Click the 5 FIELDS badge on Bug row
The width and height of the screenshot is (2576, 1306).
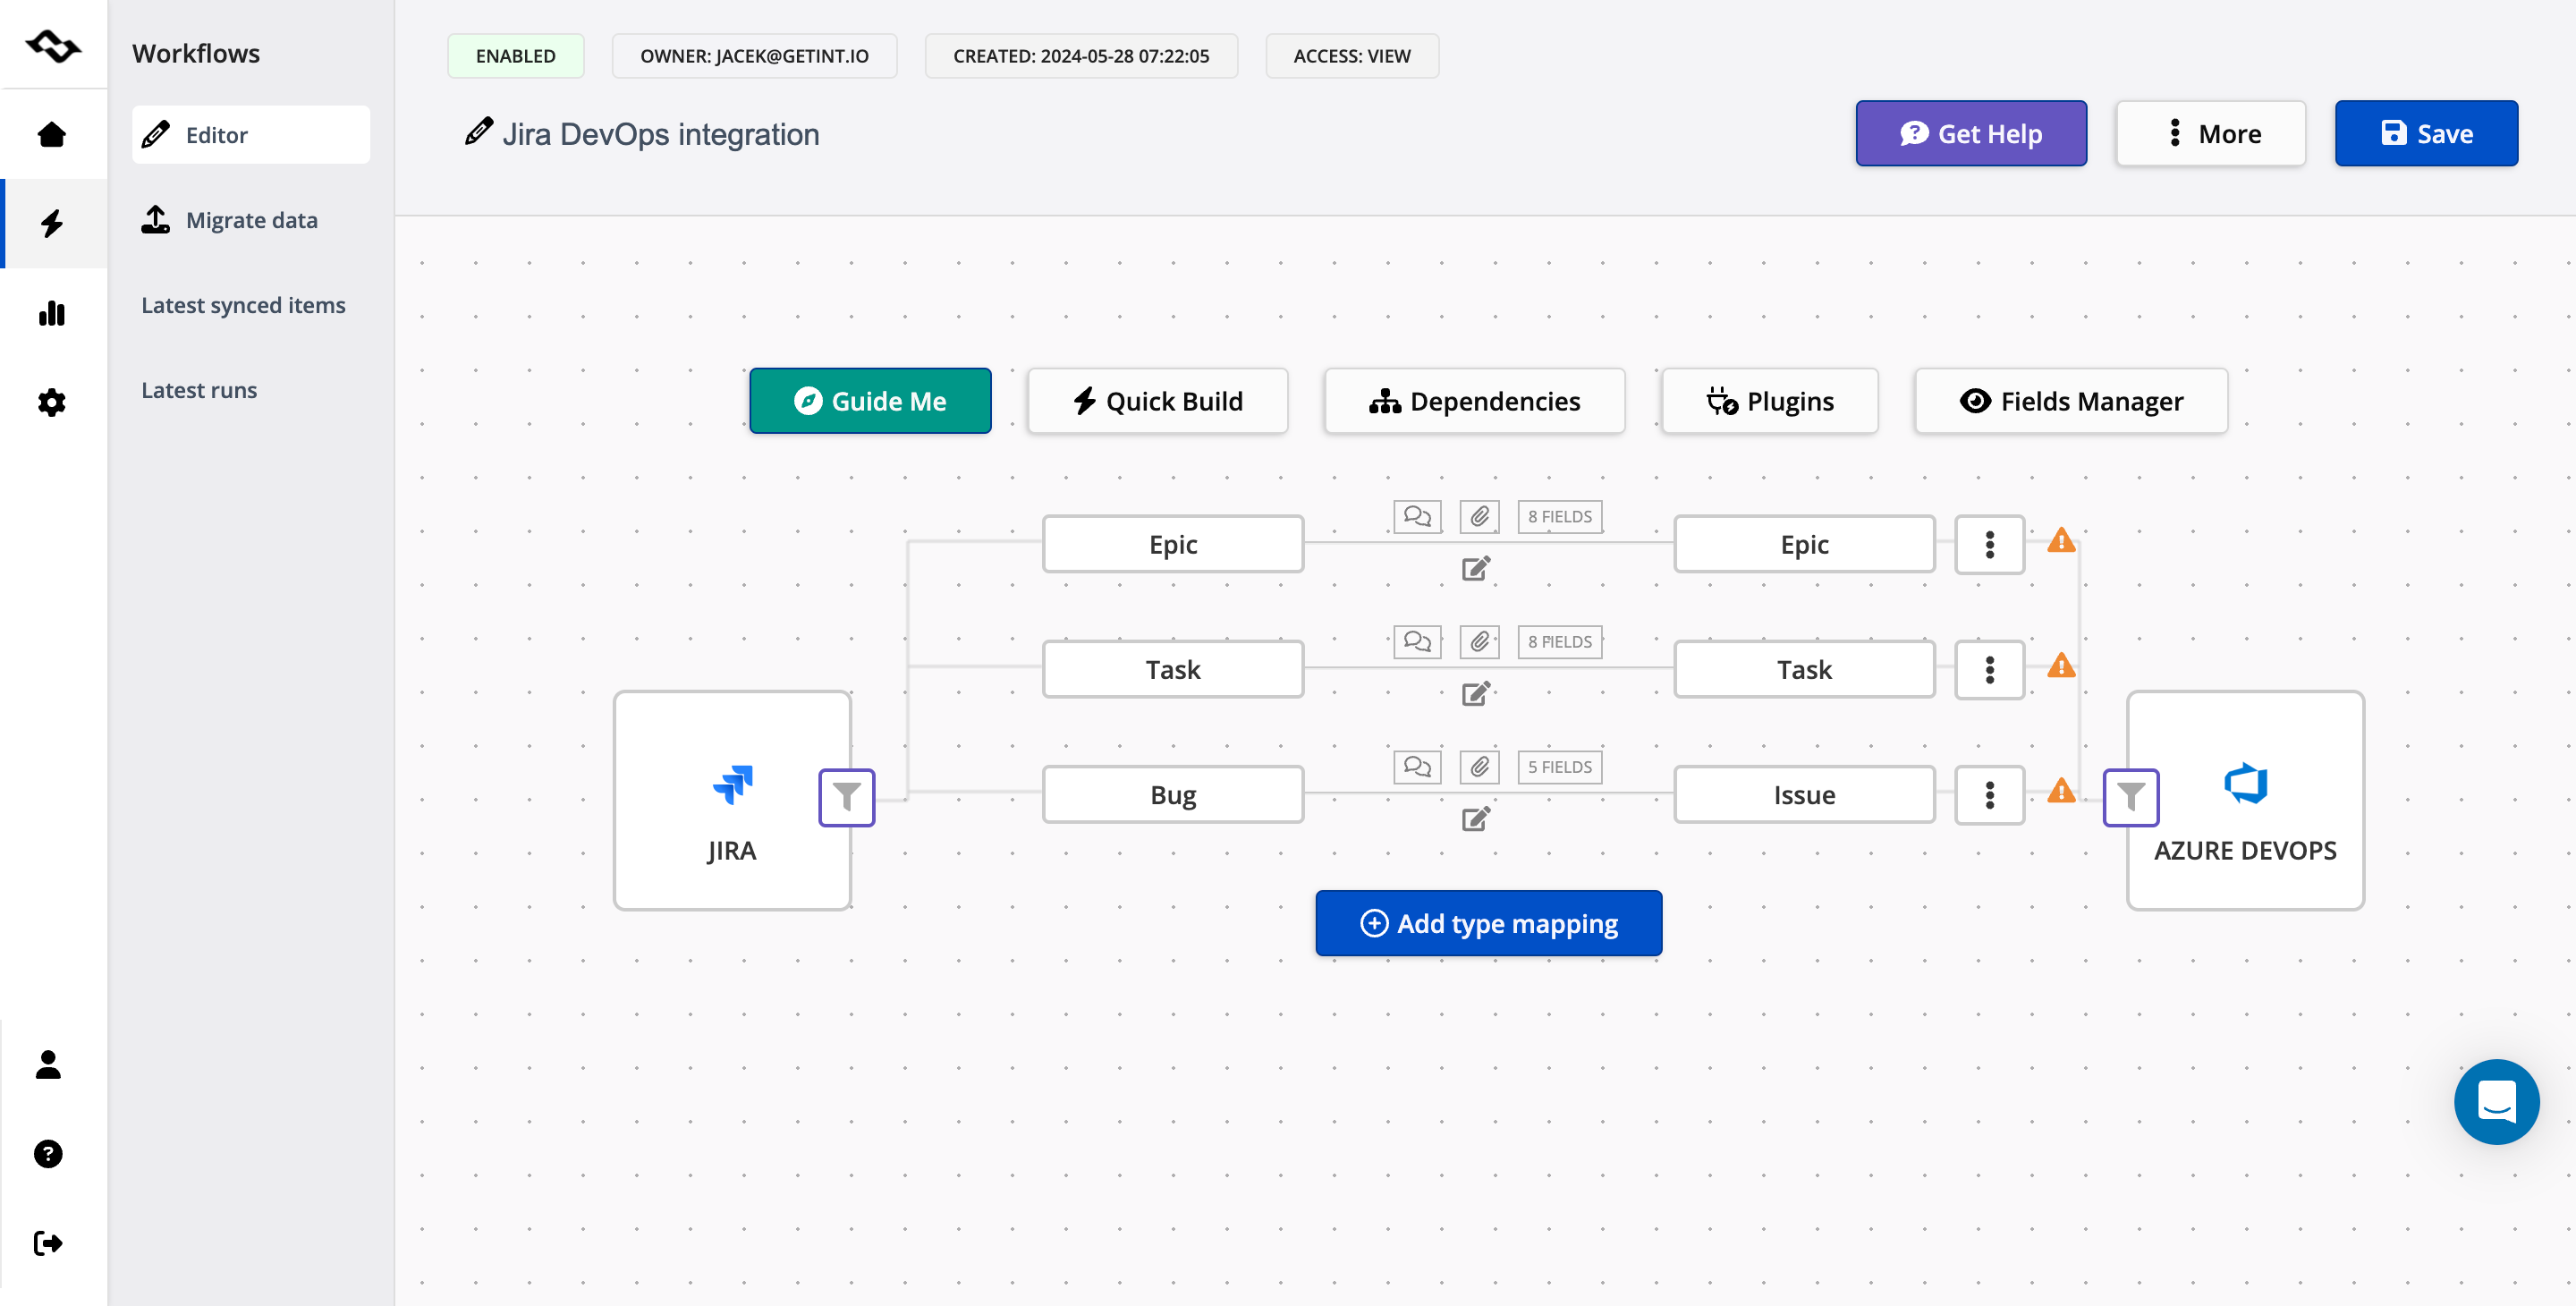pos(1560,767)
